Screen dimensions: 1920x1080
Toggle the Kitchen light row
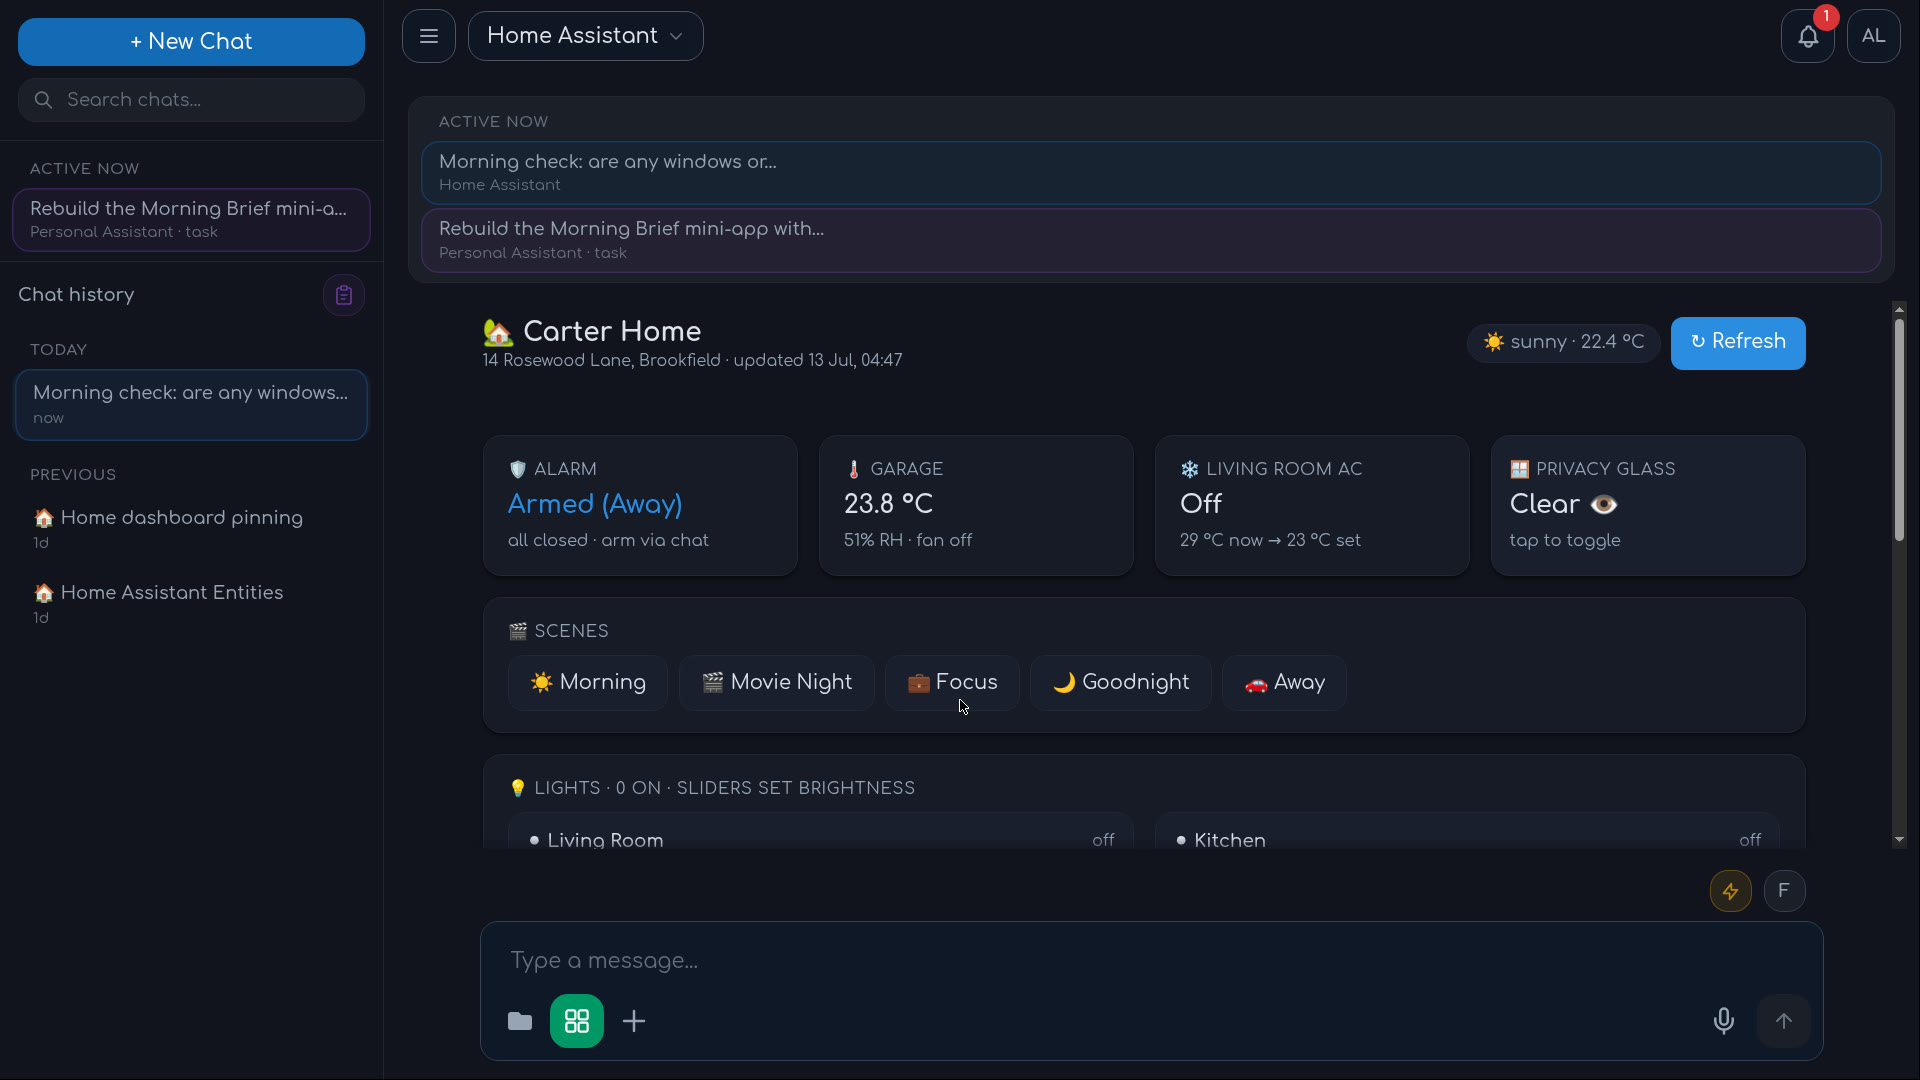[x=1467, y=832]
